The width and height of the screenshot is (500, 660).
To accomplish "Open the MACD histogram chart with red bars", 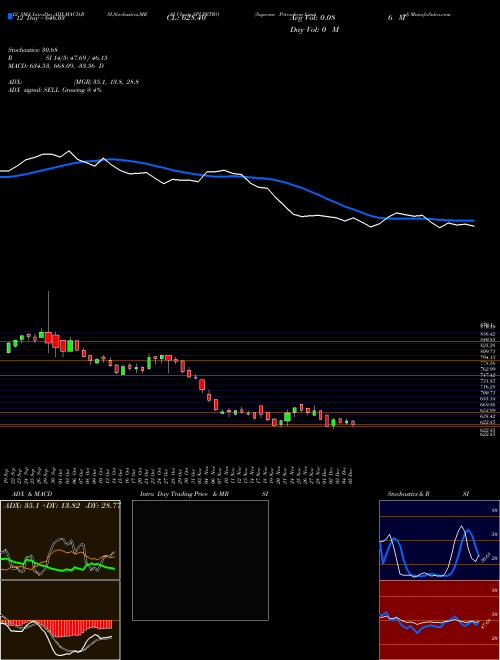I will tap(60, 620).
